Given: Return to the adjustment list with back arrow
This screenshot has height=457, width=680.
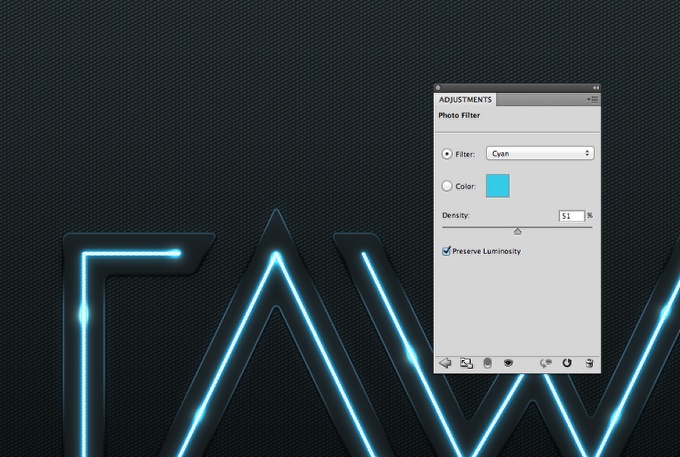Looking at the screenshot, I should point(445,363).
